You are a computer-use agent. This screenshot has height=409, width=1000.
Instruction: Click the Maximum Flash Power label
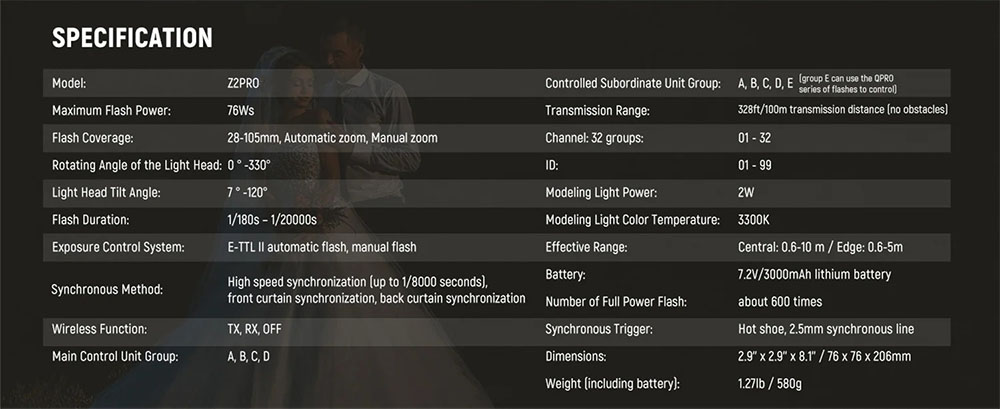[112, 110]
